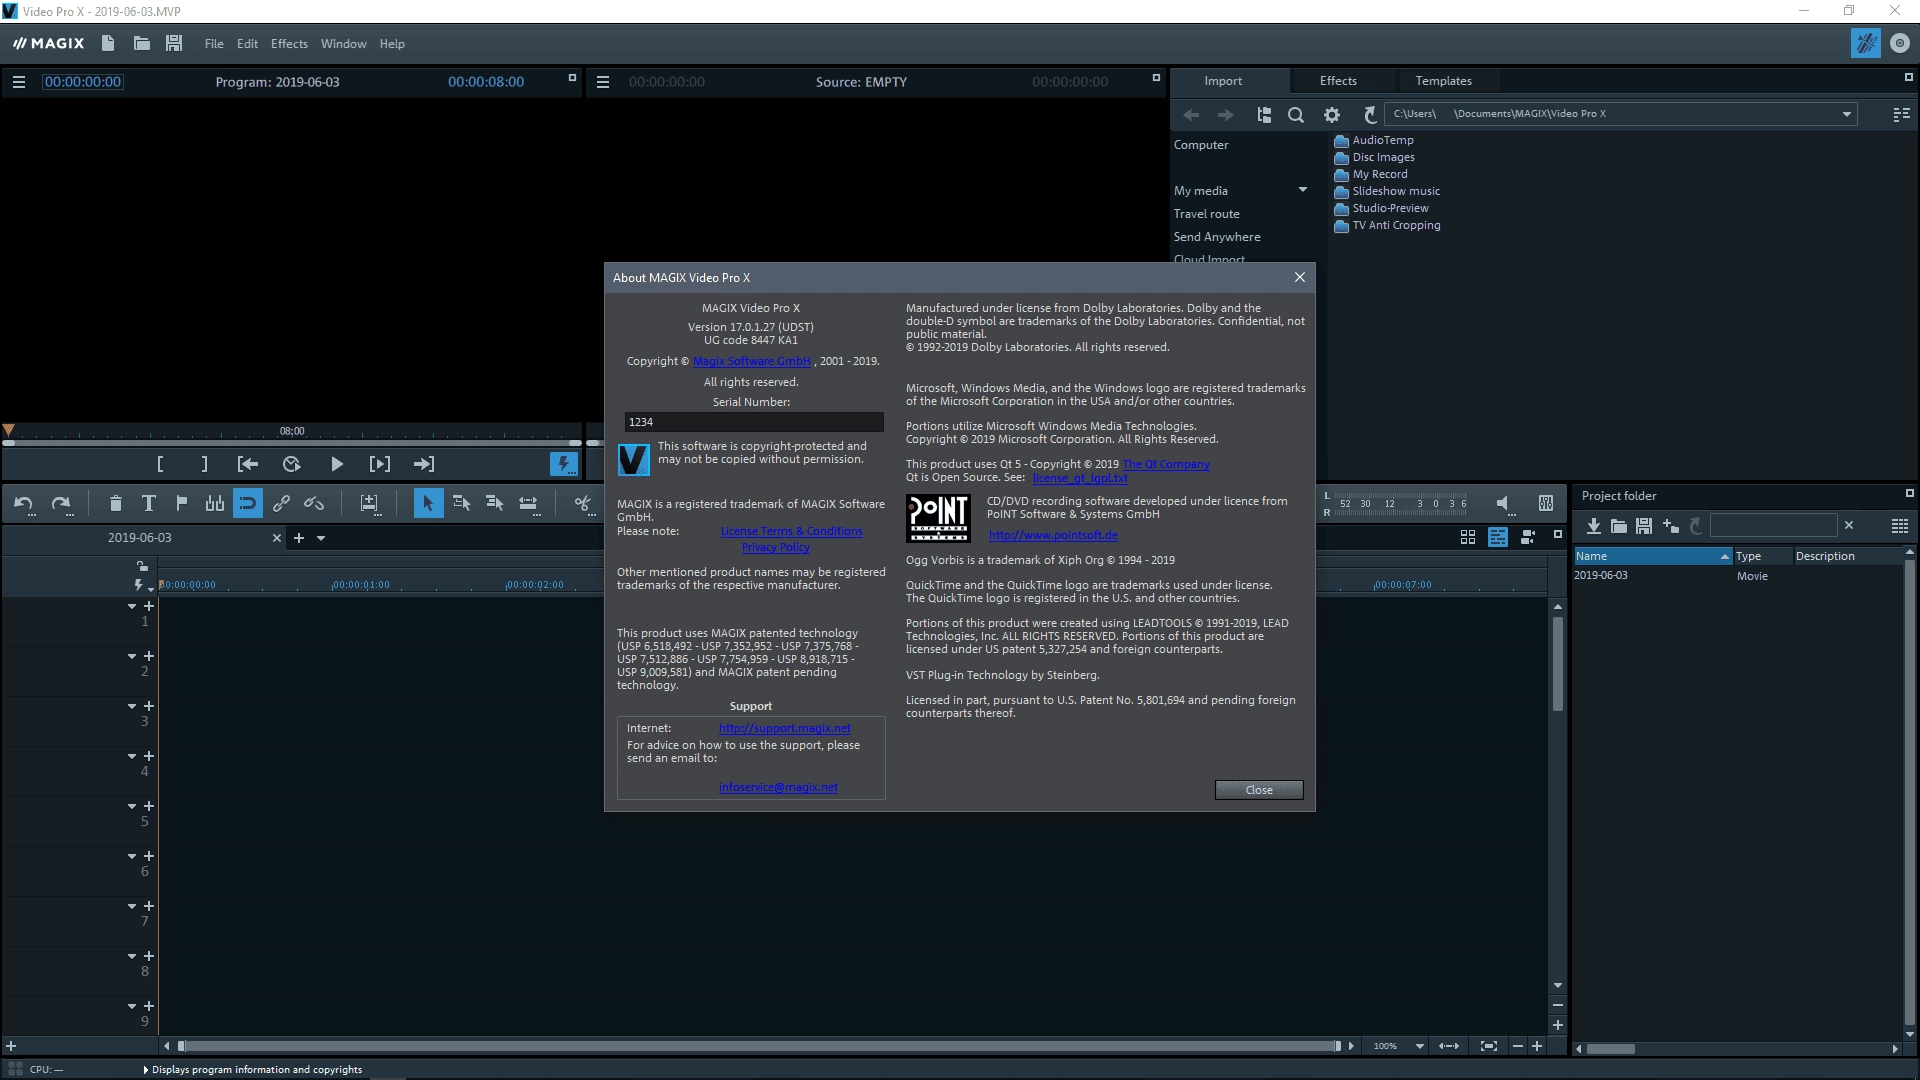
Task: Open the audio mixer icon
Action: click(1545, 503)
